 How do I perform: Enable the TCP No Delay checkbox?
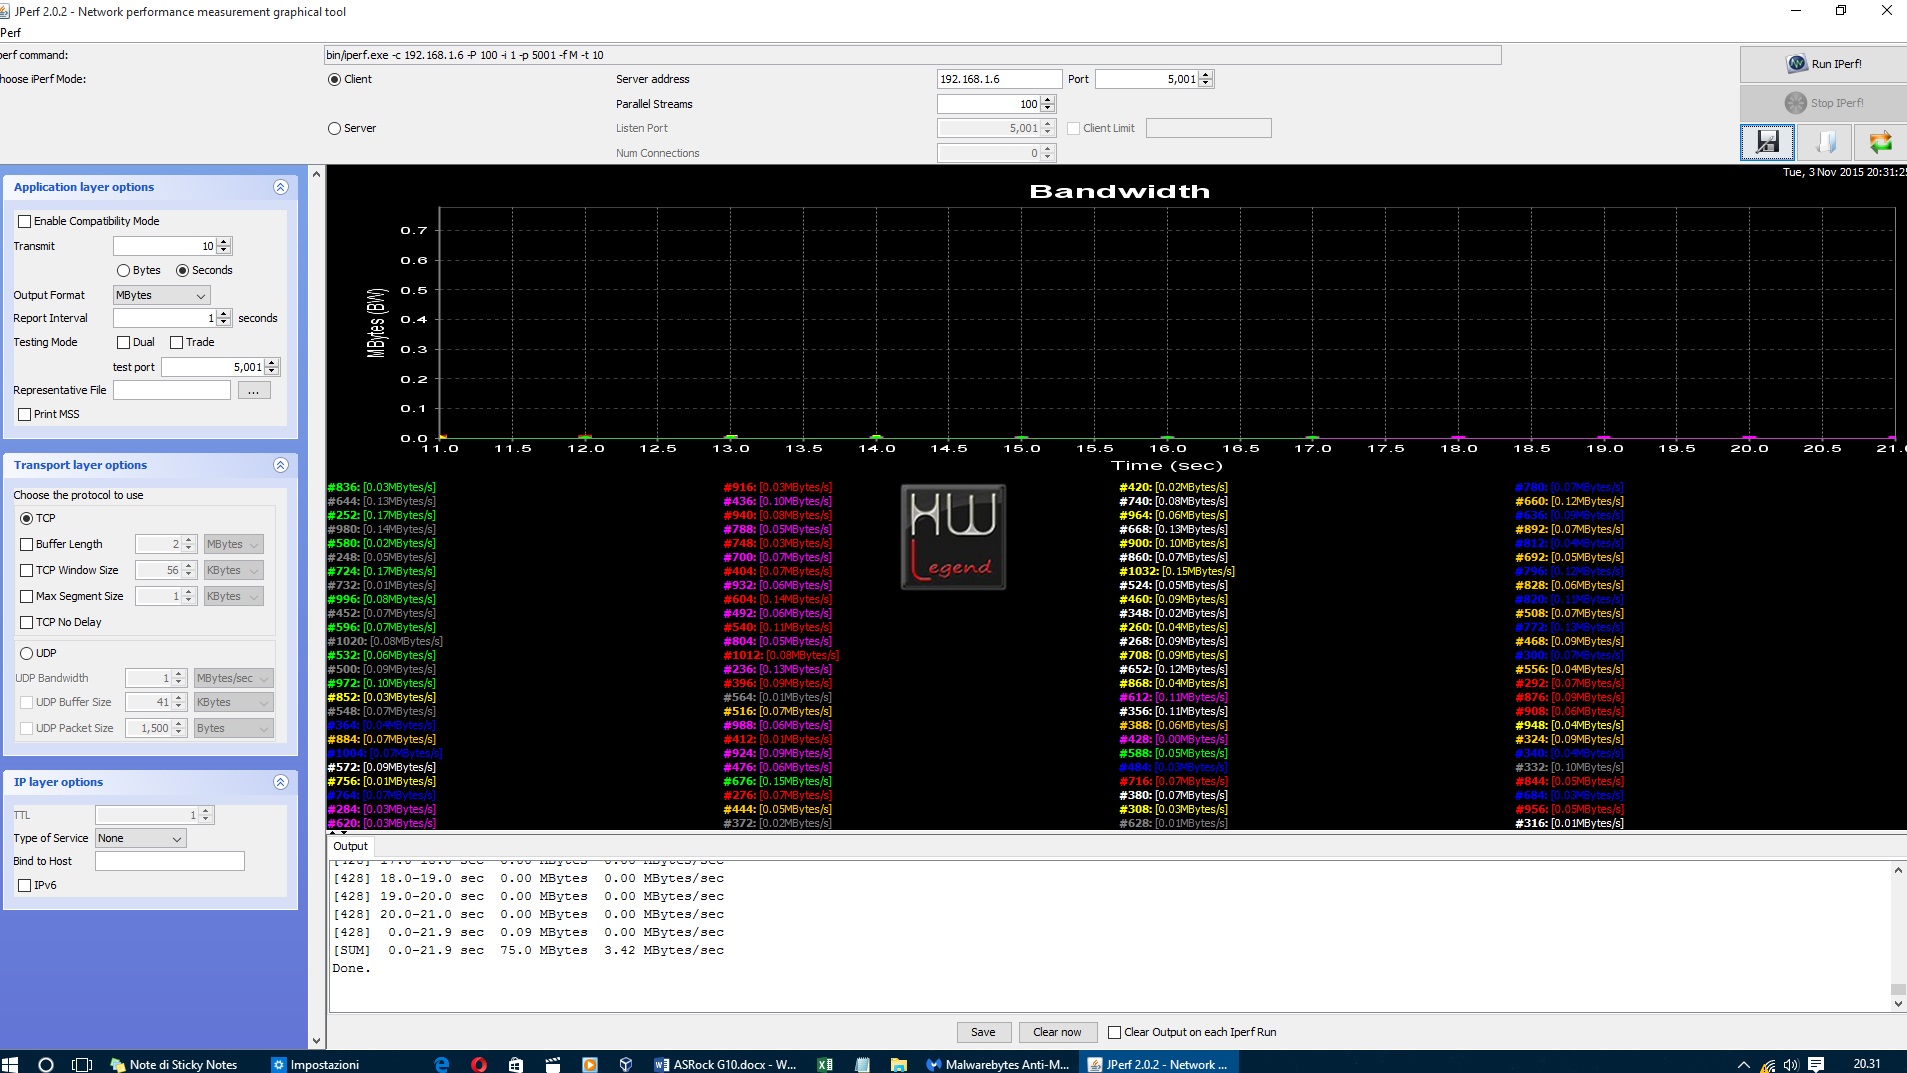coord(27,622)
